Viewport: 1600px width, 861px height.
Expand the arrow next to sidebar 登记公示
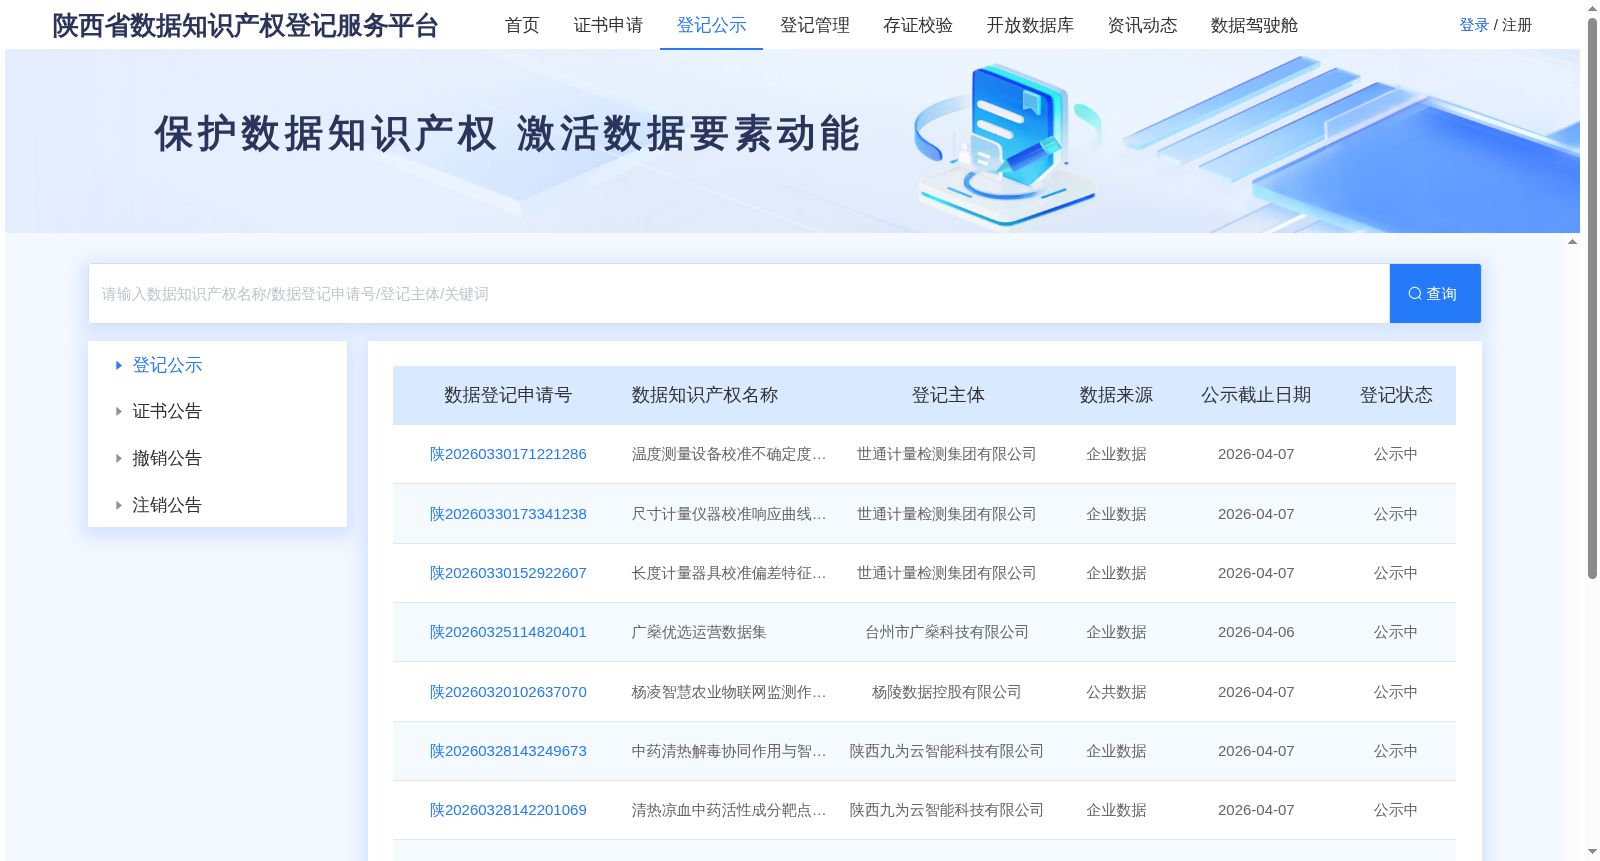tap(119, 365)
